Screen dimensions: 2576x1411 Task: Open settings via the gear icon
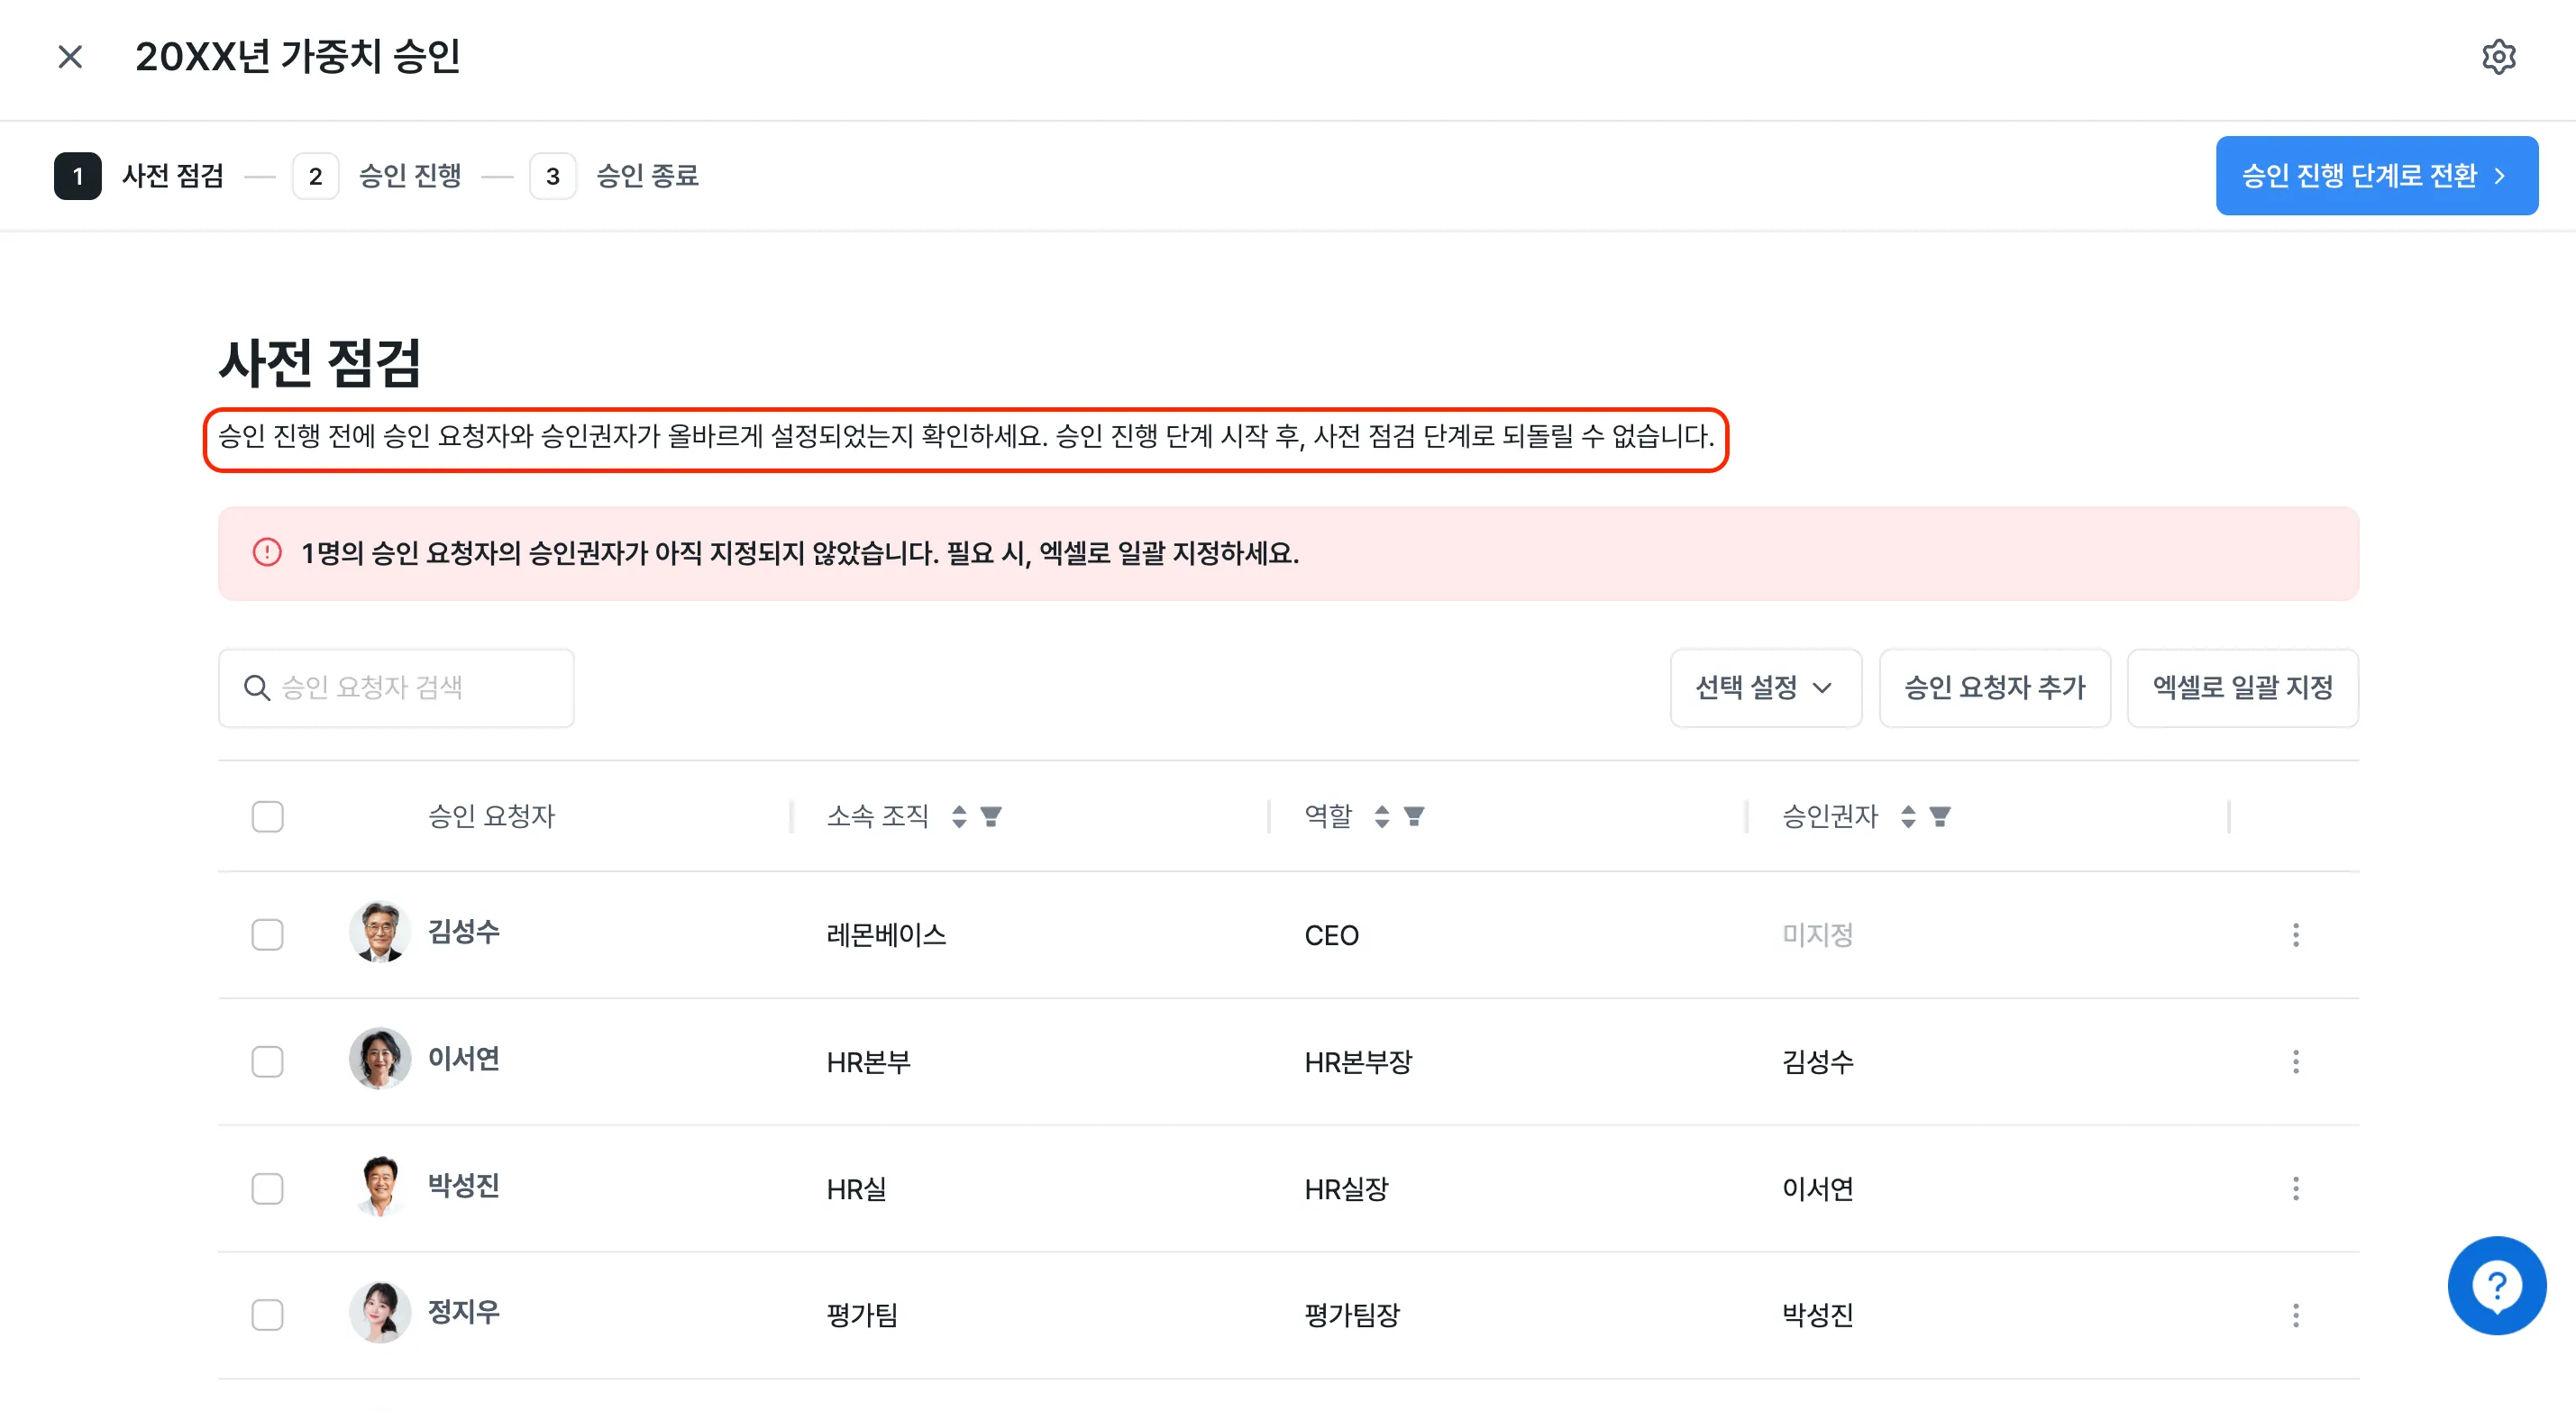(x=2498, y=57)
